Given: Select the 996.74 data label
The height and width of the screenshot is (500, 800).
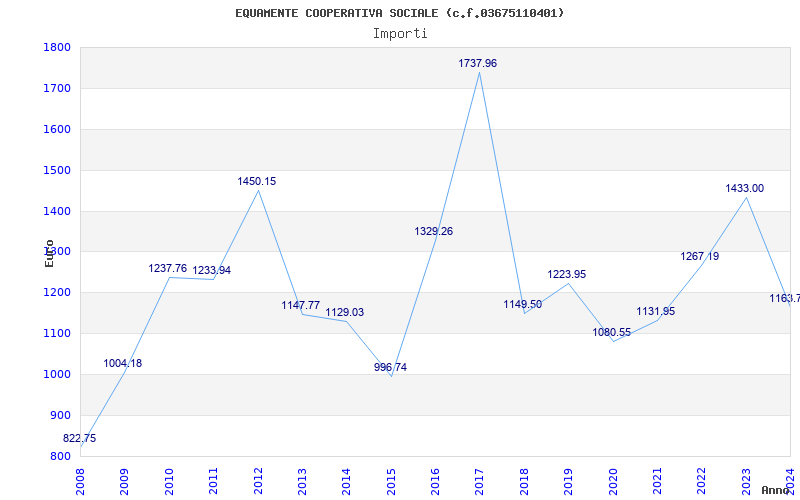Looking at the screenshot, I should click(390, 367).
